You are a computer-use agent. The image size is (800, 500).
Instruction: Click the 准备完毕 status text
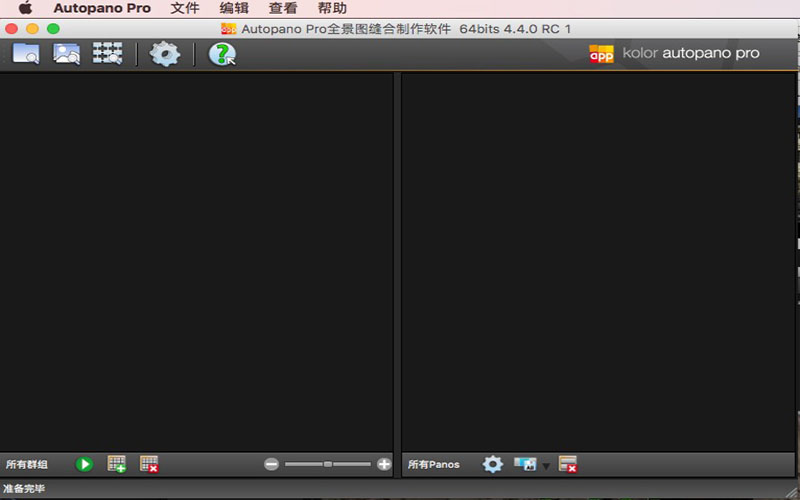click(x=24, y=488)
